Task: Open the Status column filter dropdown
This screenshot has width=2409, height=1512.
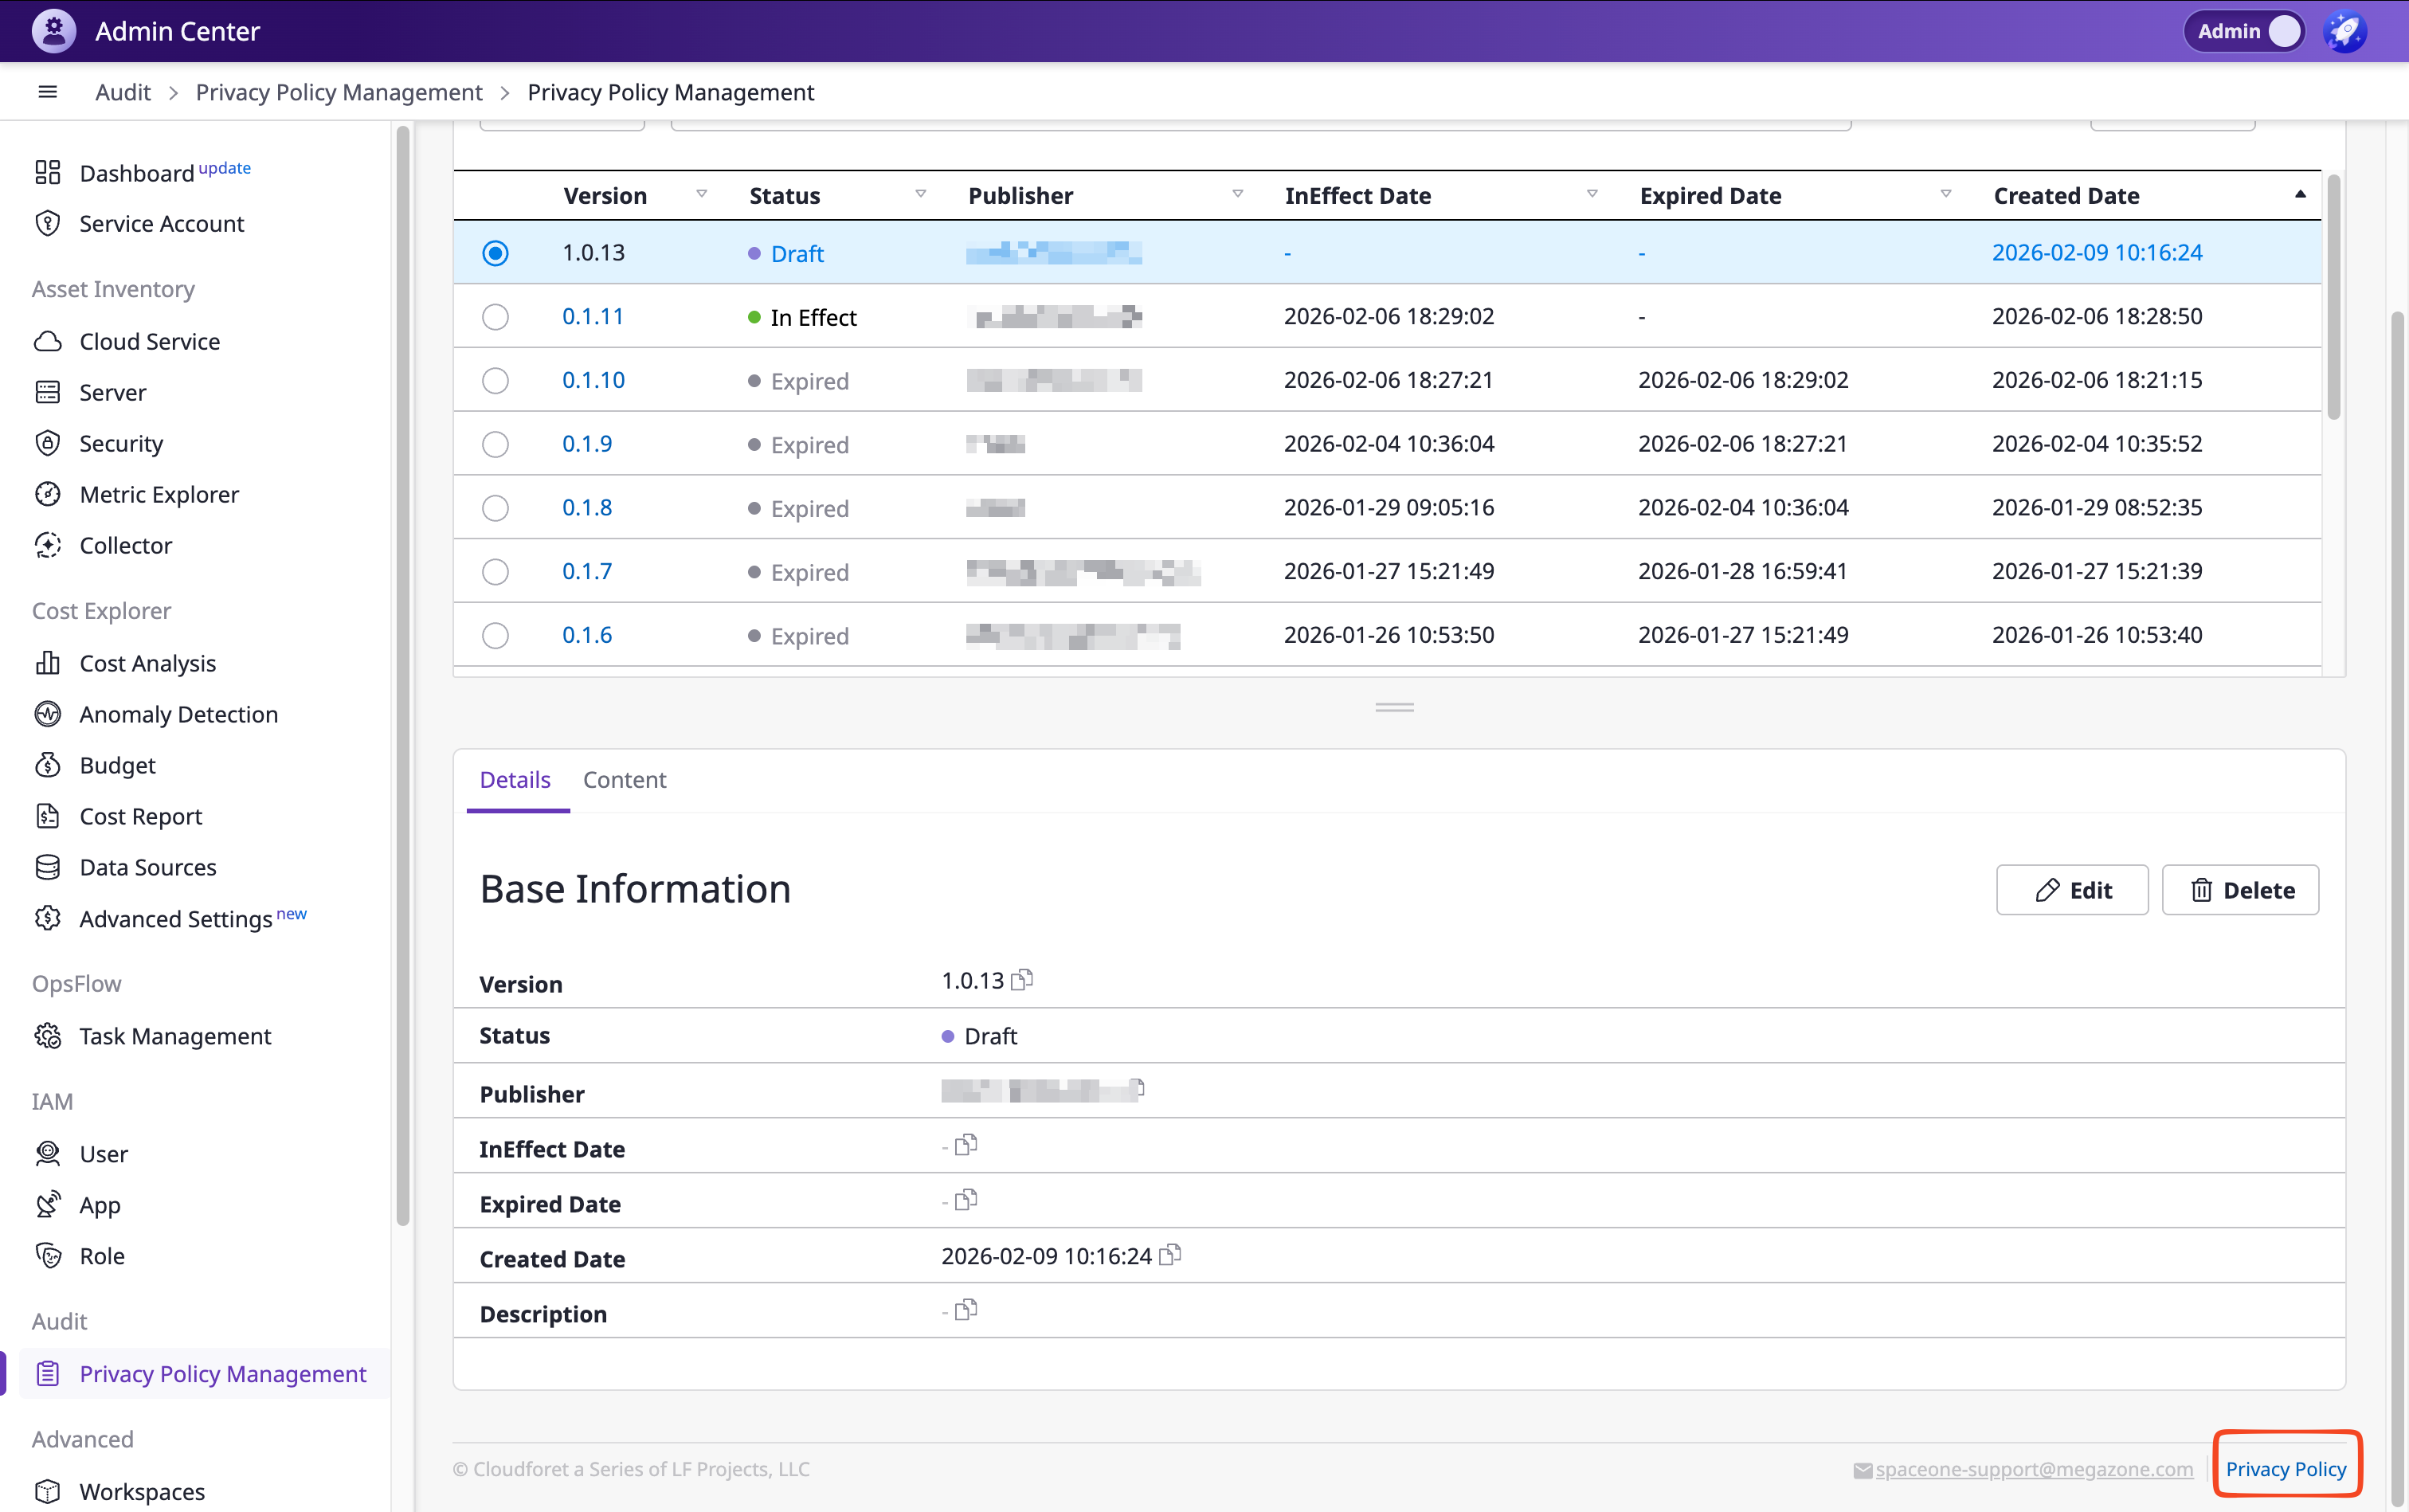Action: (920, 194)
